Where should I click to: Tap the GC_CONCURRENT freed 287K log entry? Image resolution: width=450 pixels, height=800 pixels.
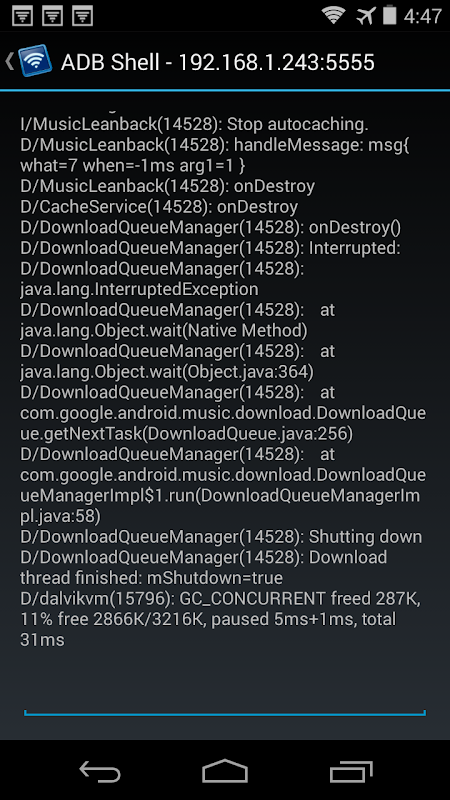pyautogui.click(x=220, y=619)
